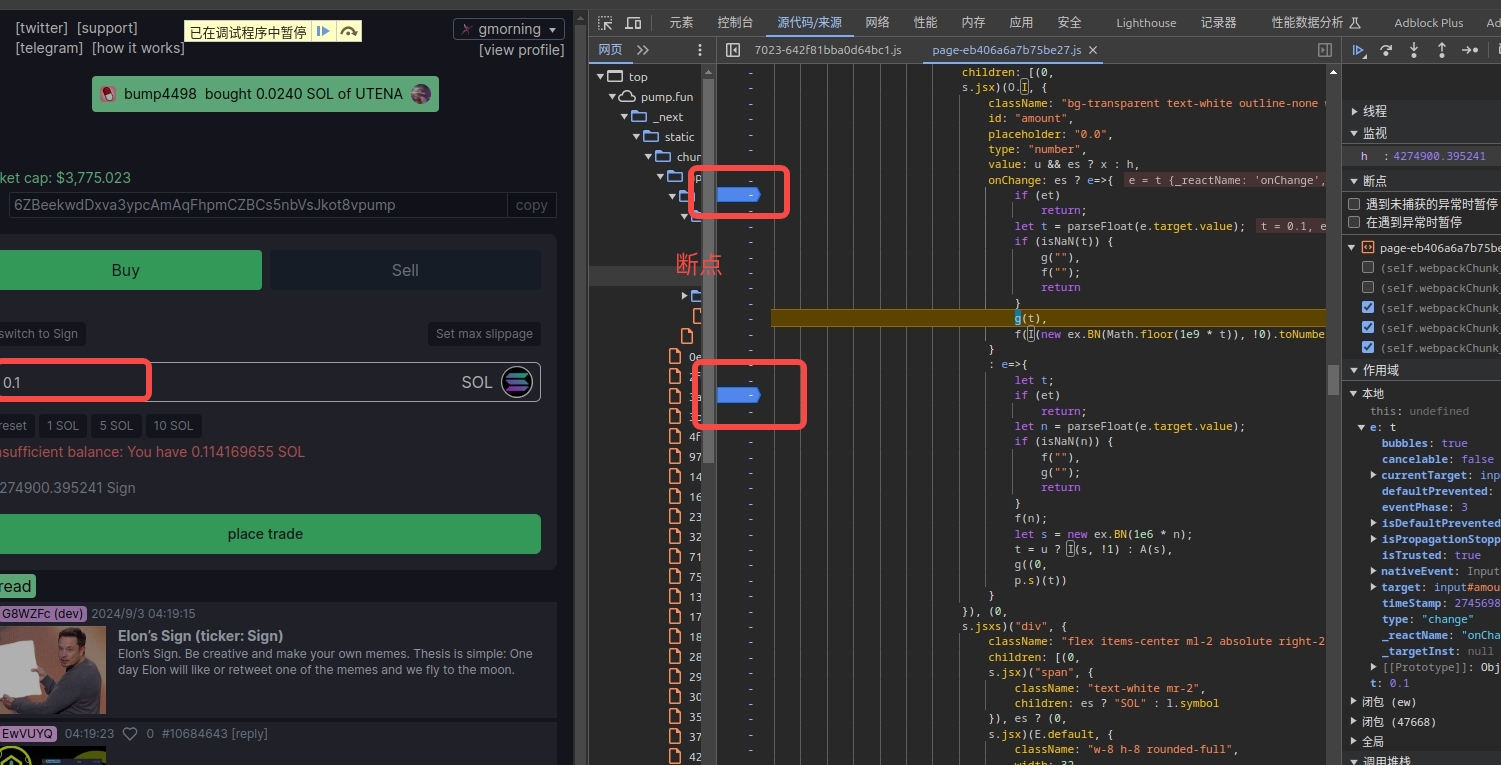The width and height of the screenshot is (1501, 765).
Task: Open the Adblock Plus panel tab
Action: click(x=1428, y=23)
